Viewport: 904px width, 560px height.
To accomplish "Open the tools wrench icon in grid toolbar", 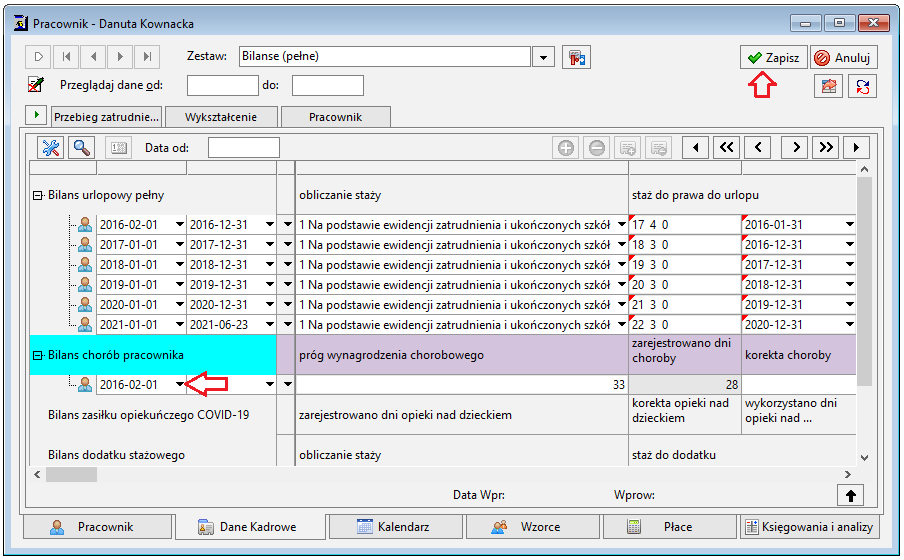I will [x=51, y=148].
